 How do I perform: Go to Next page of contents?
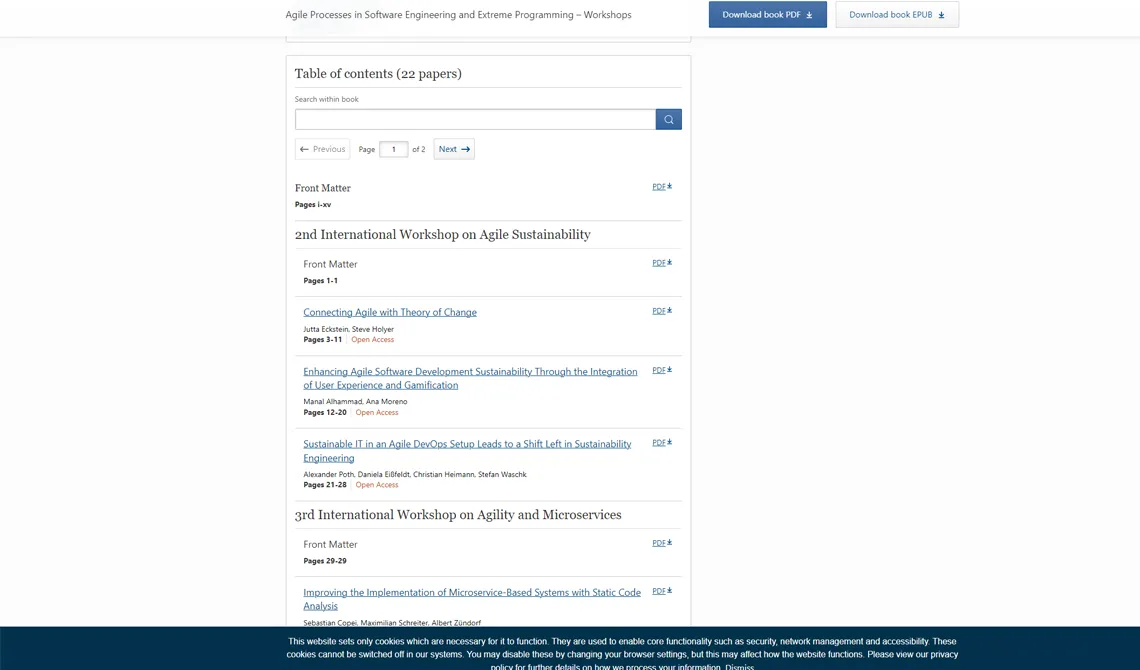[x=454, y=149]
